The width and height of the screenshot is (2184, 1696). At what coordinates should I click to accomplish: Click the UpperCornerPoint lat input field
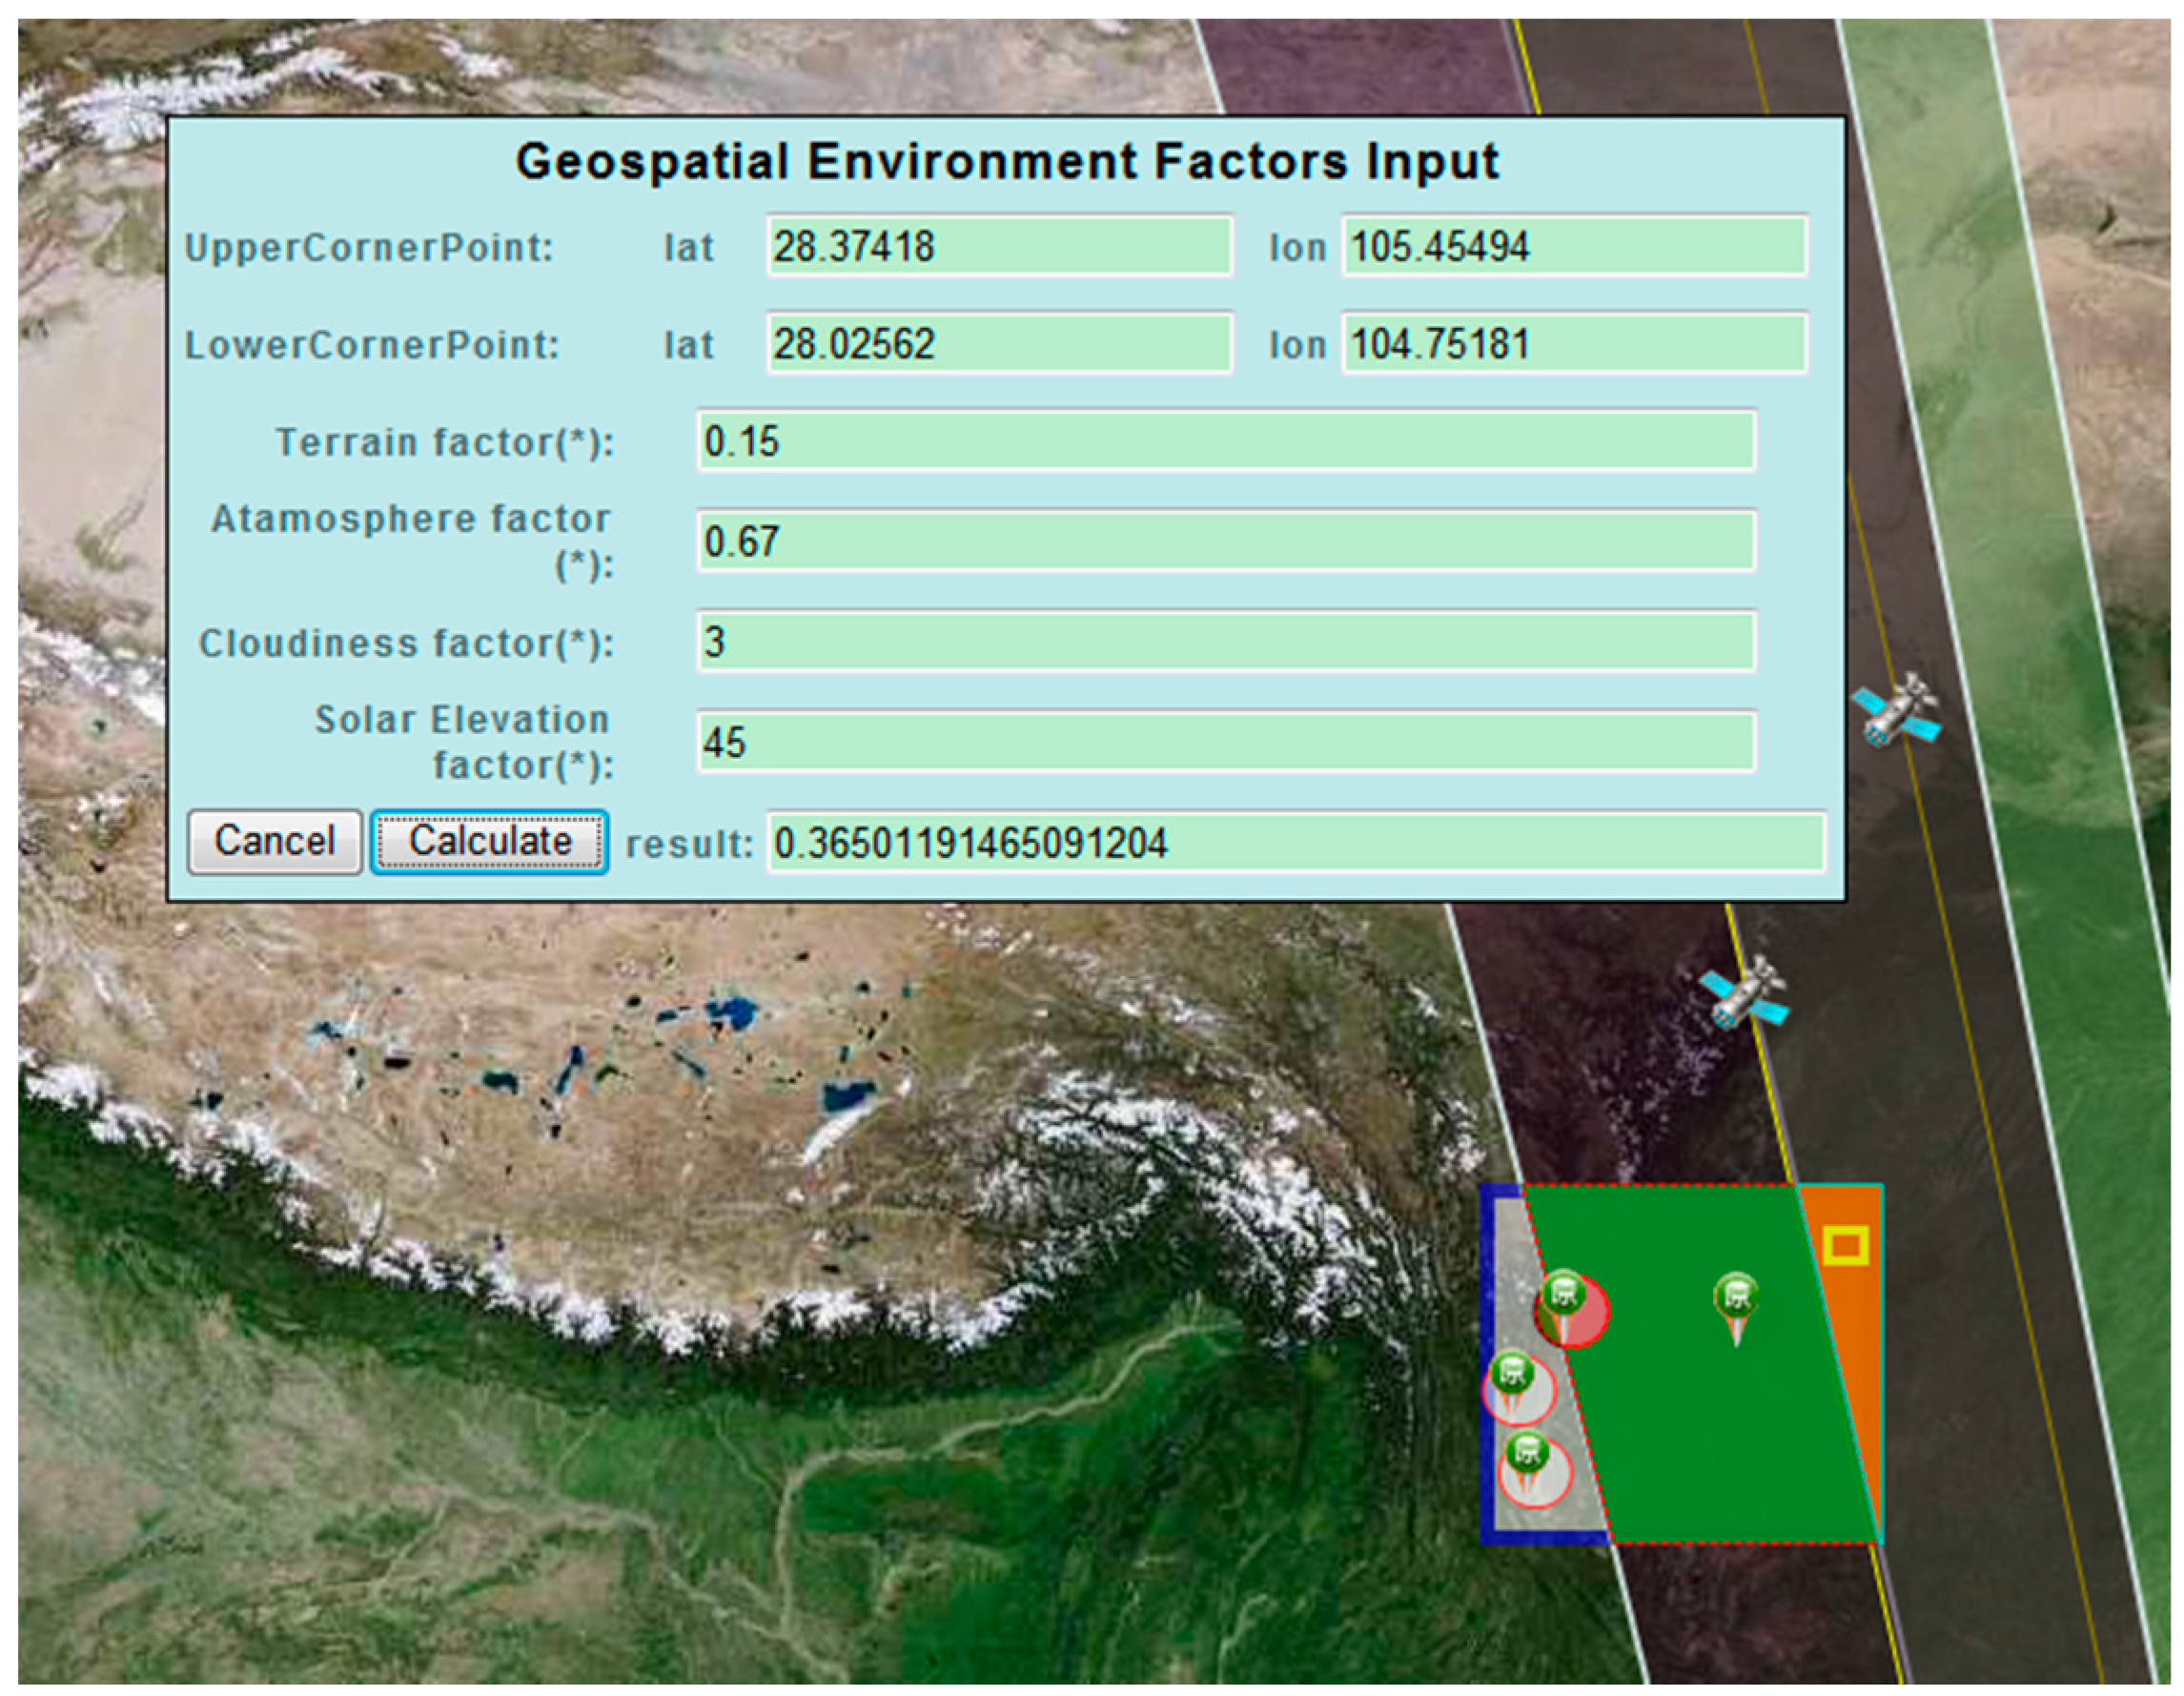pyautogui.click(x=998, y=246)
